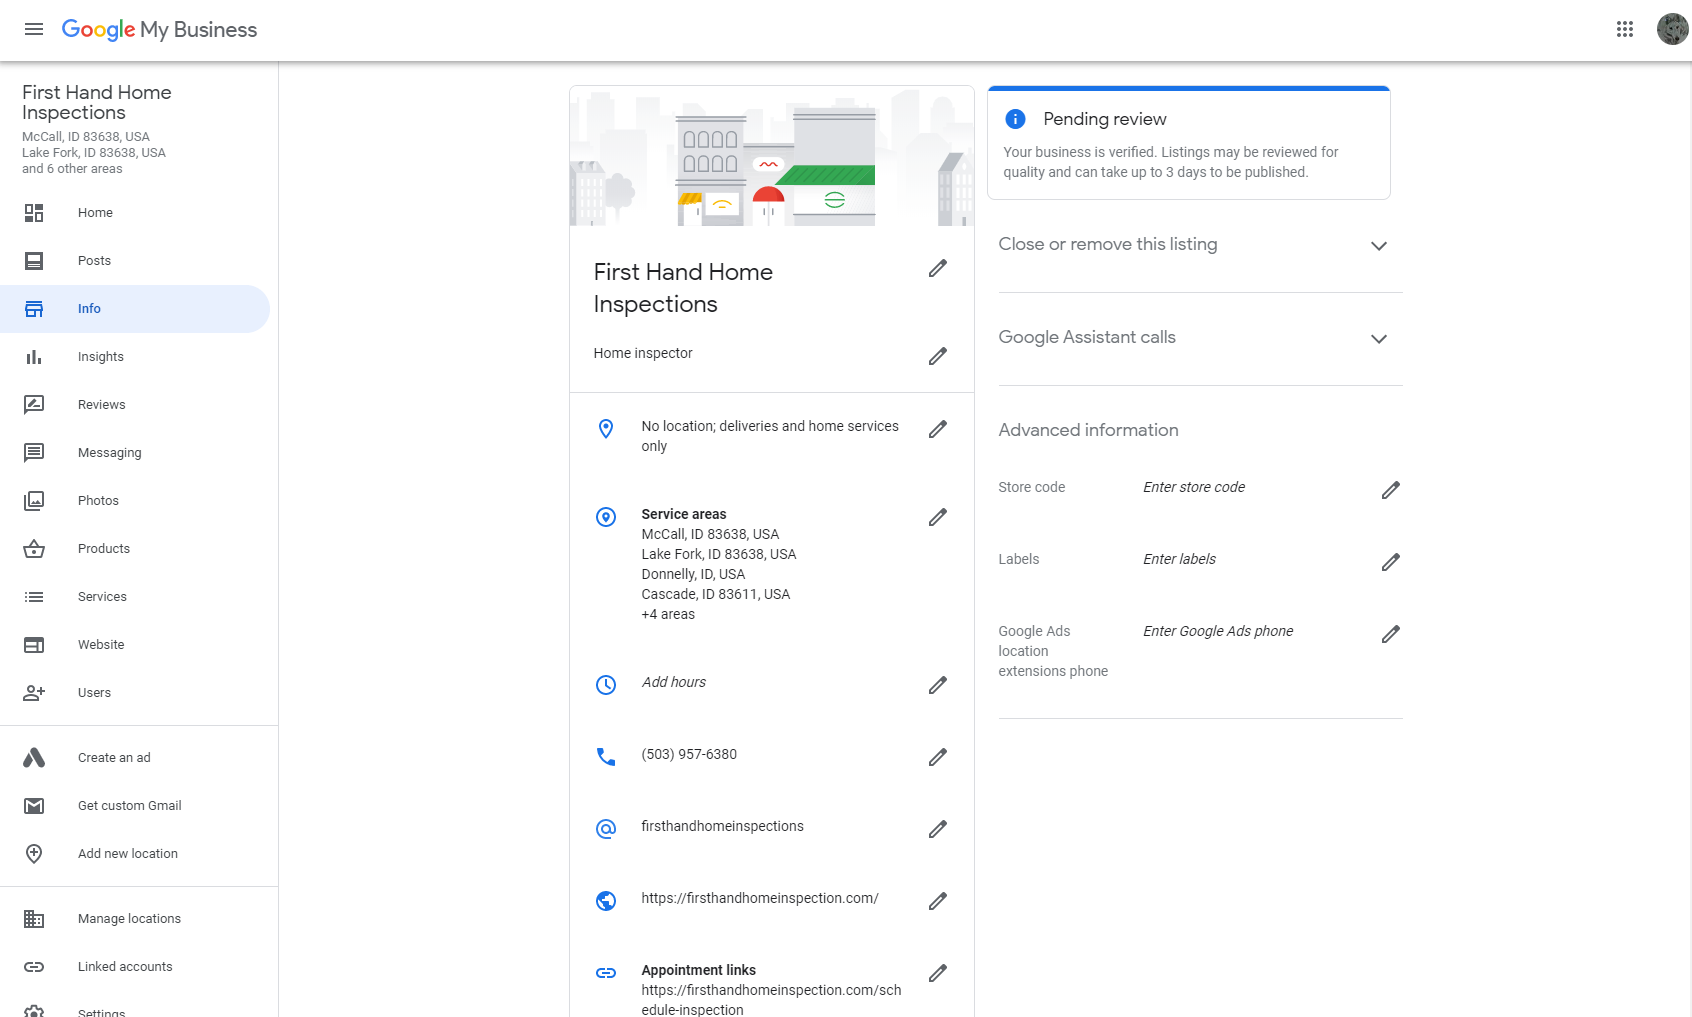This screenshot has height=1017, width=1692.
Task: Click the Enter labels placeholder
Action: tap(1179, 559)
